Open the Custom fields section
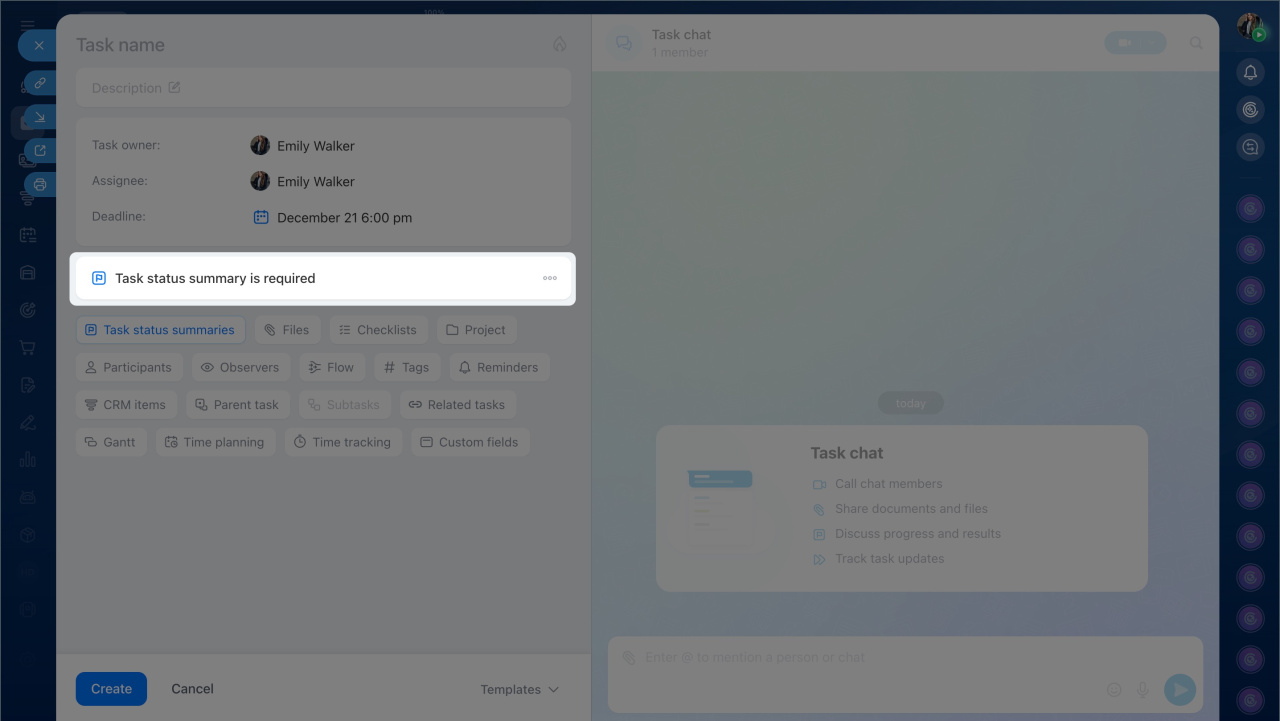 click(x=469, y=442)
